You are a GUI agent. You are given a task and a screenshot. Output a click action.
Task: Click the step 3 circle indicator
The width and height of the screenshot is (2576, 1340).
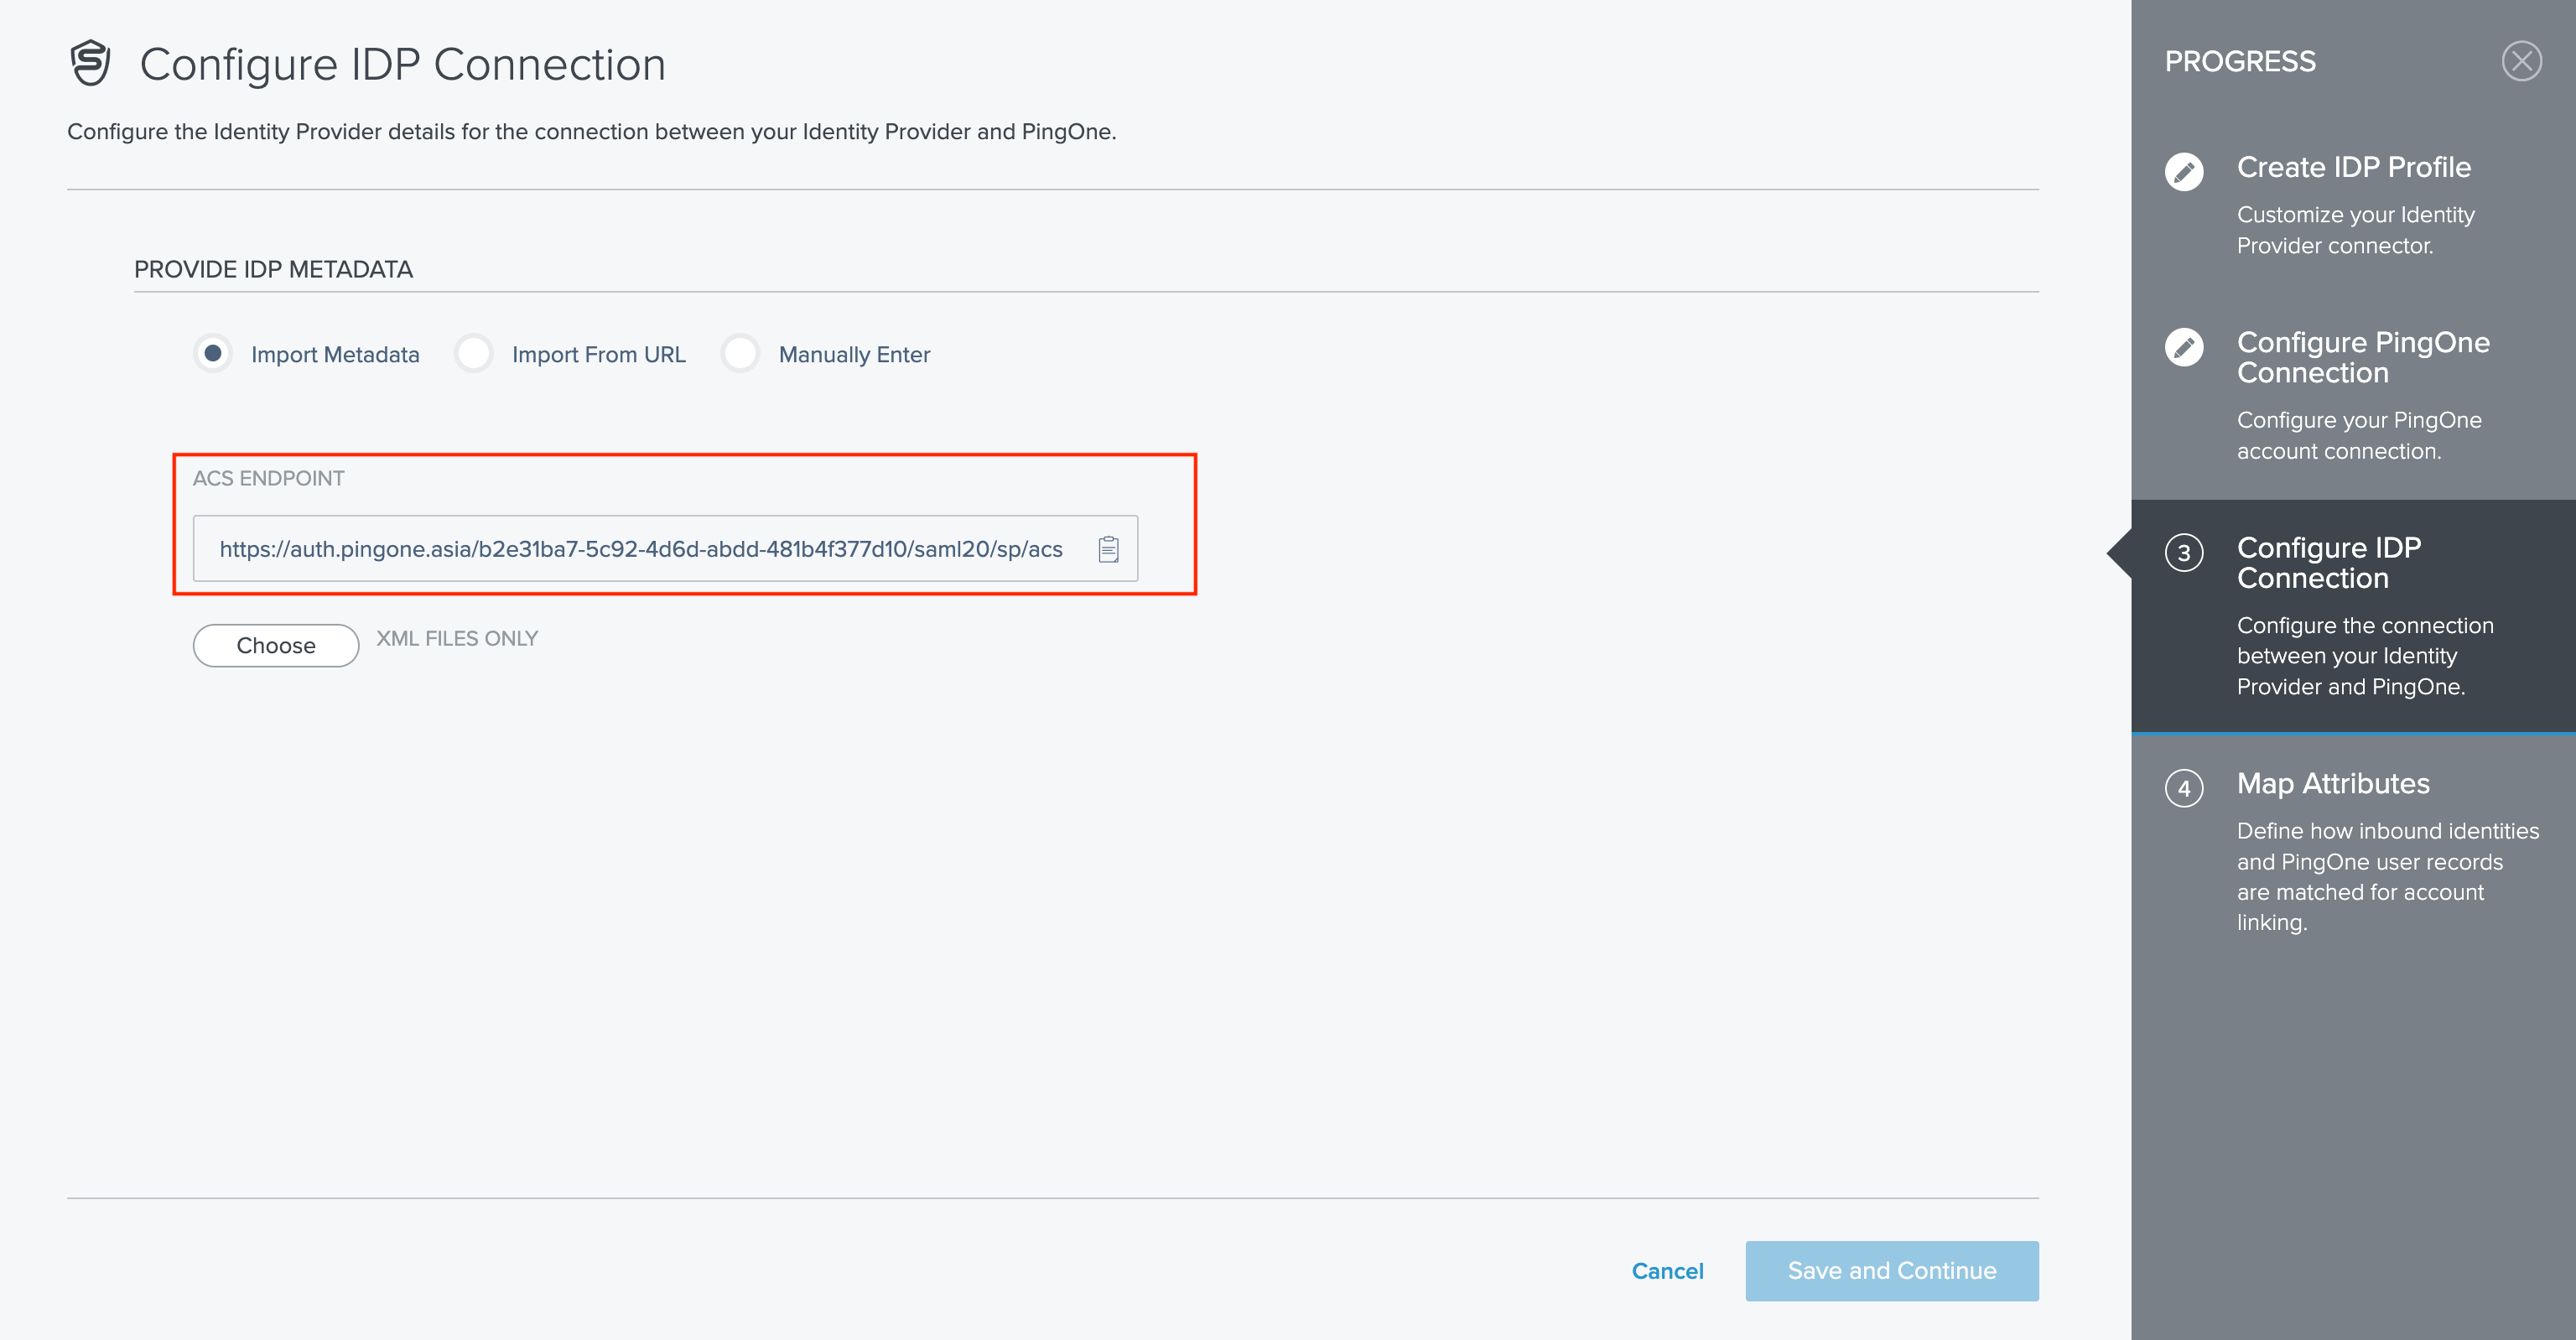(2185, 553)
